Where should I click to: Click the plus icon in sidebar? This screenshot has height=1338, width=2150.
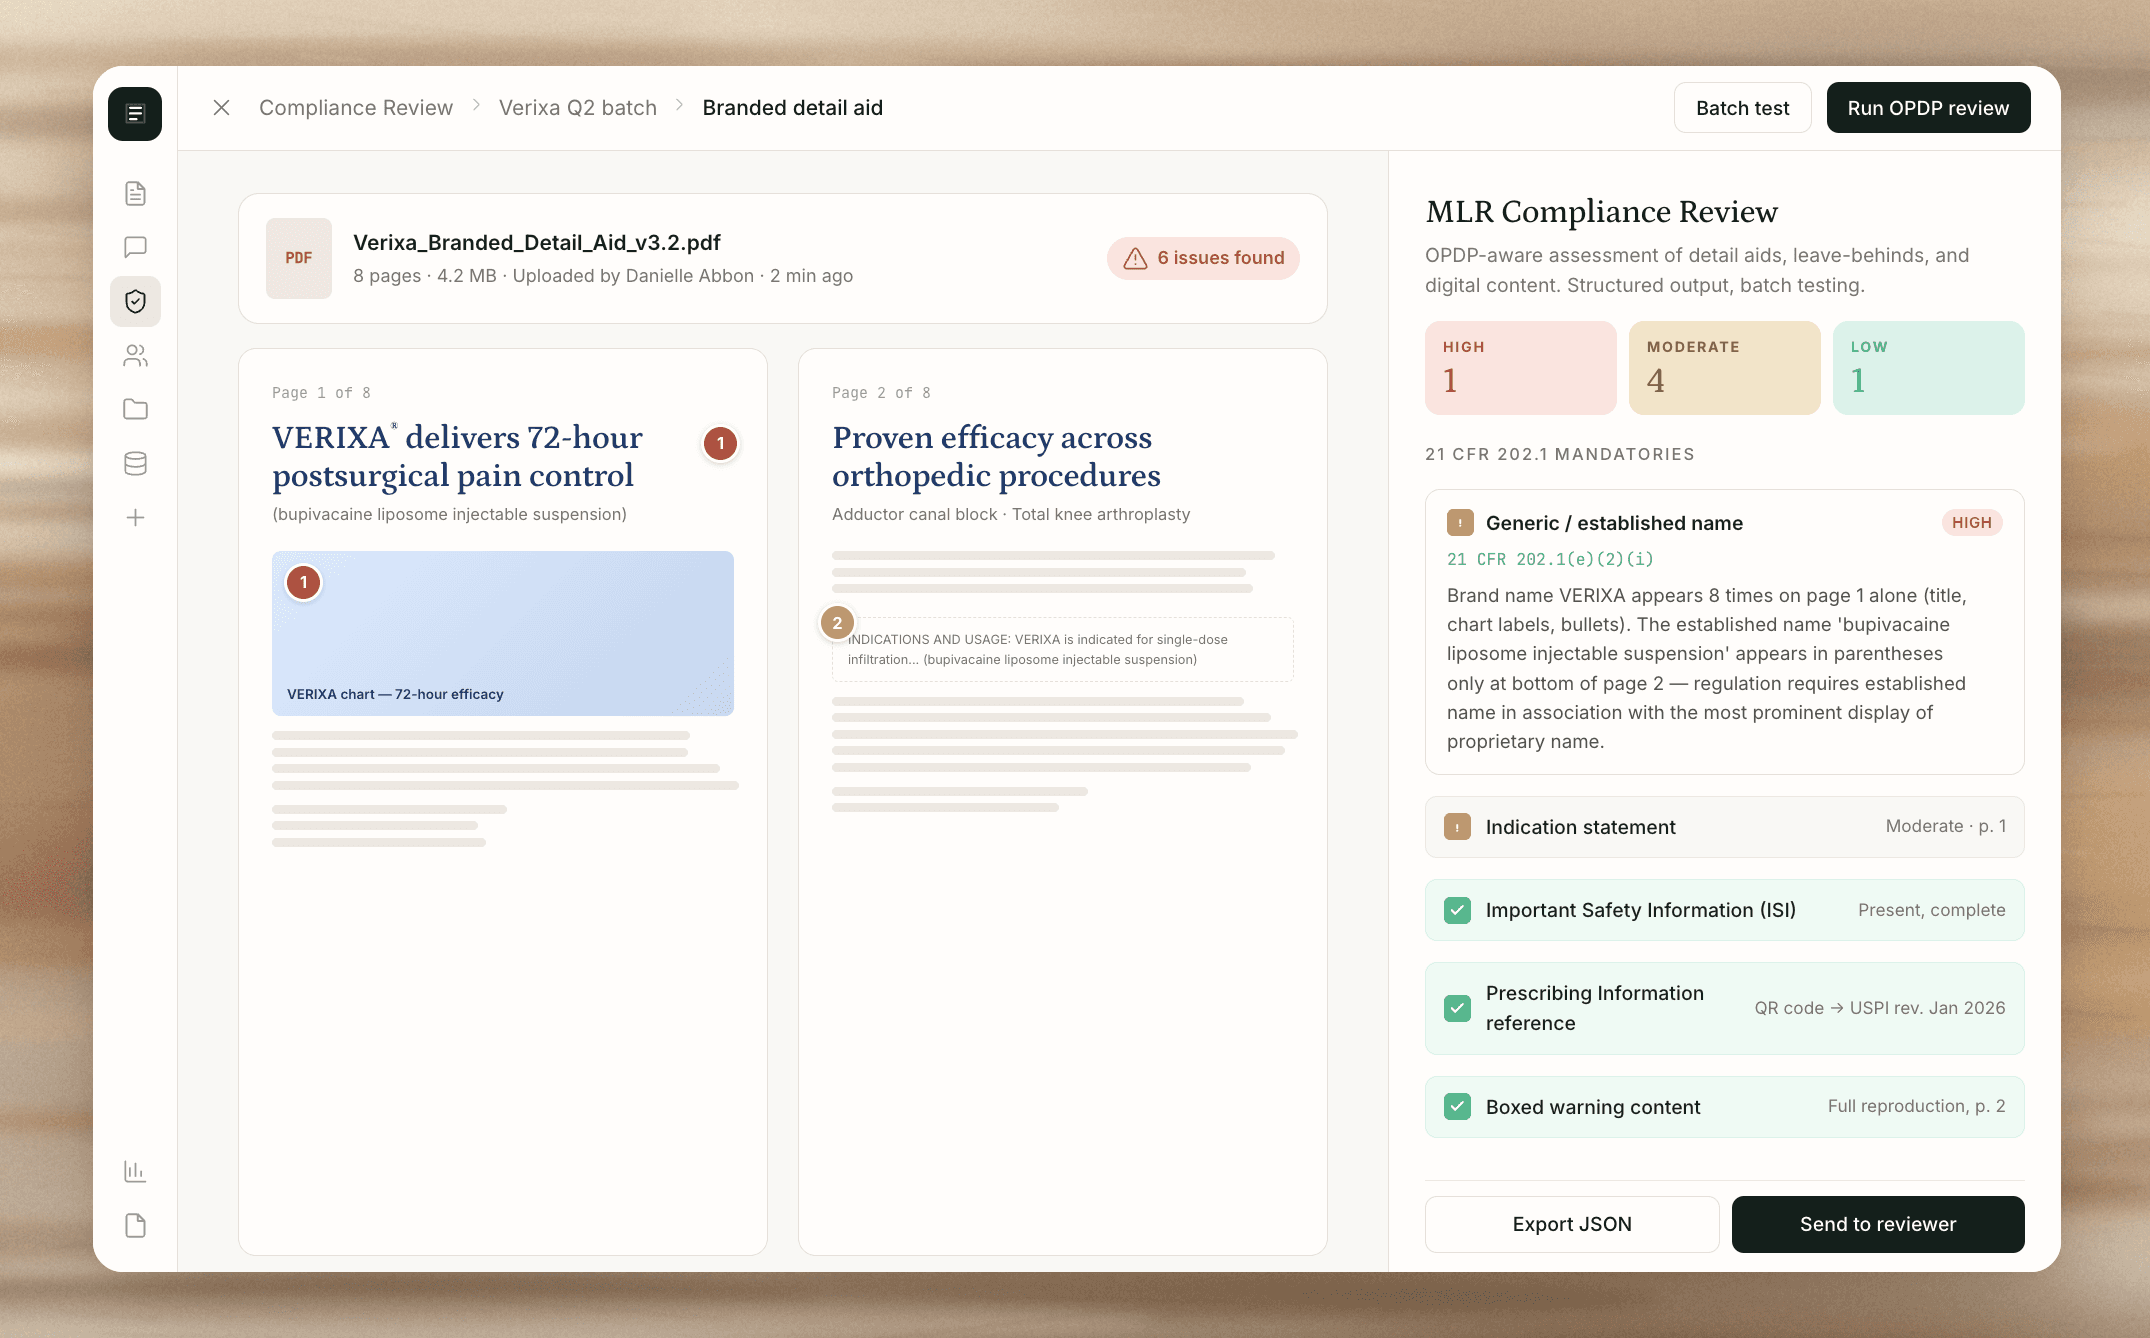[135, 517]
